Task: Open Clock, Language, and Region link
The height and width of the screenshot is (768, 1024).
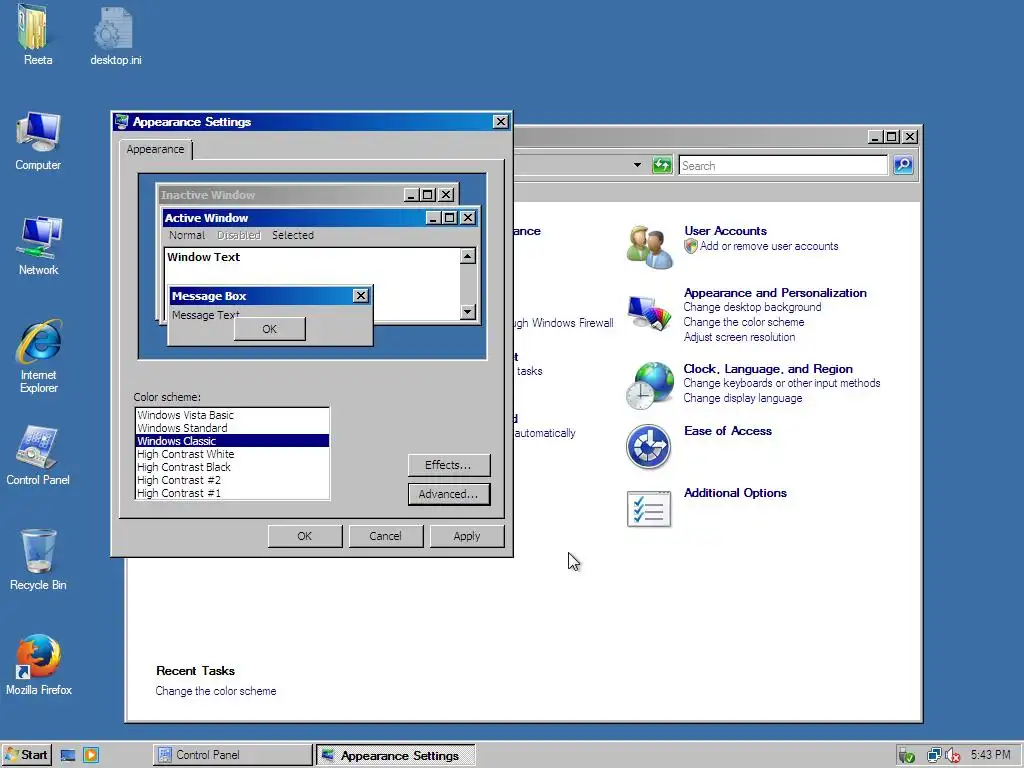Action: 768,368
